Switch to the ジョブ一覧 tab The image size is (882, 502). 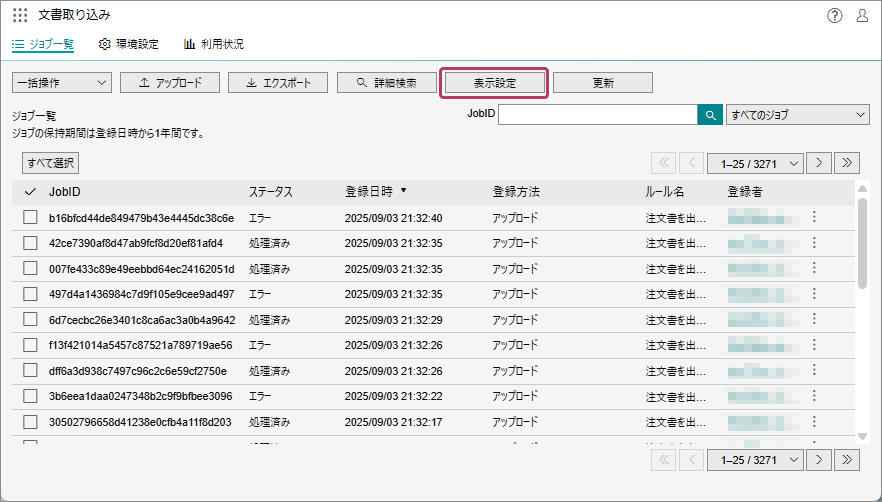click(x=43, y=44)
